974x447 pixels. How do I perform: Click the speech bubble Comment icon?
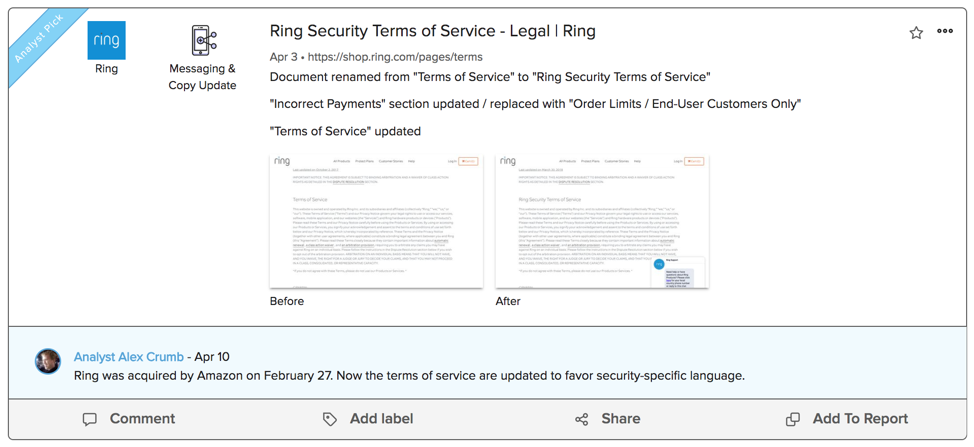click(x=90, y=419)
